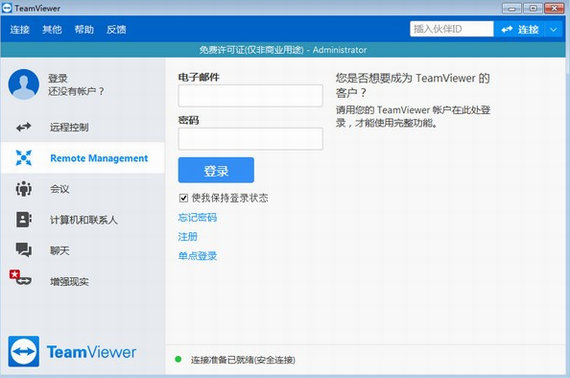Click the TeamViewer title bar icon
570x378 pixels.
pos(7,8)
